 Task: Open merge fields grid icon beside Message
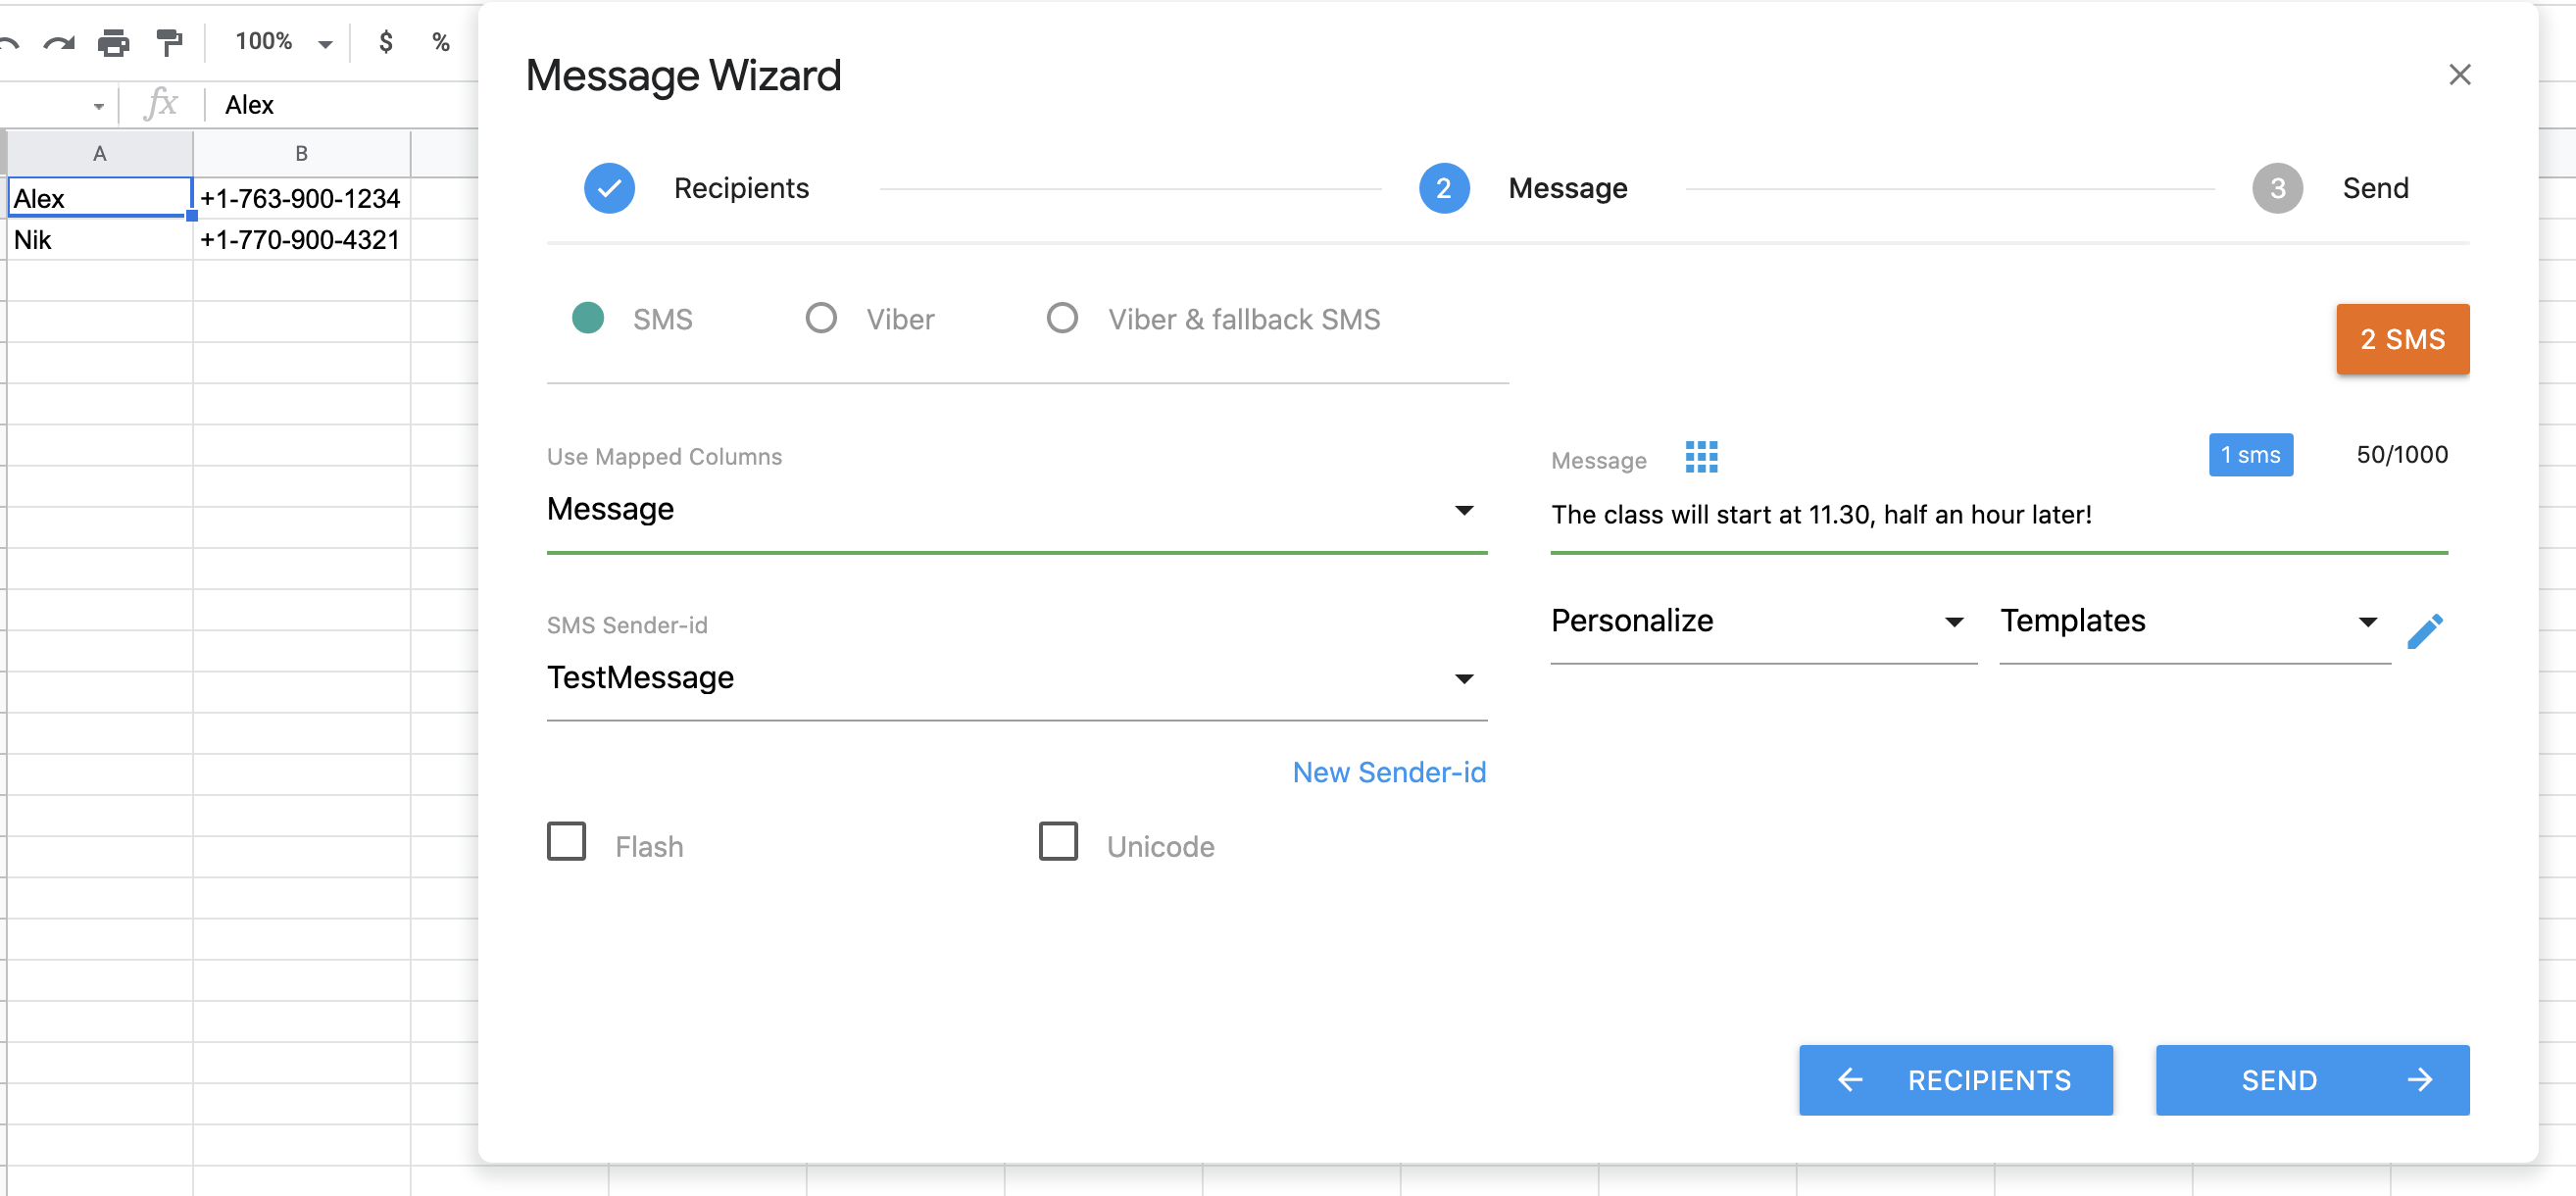(1701, 457)
